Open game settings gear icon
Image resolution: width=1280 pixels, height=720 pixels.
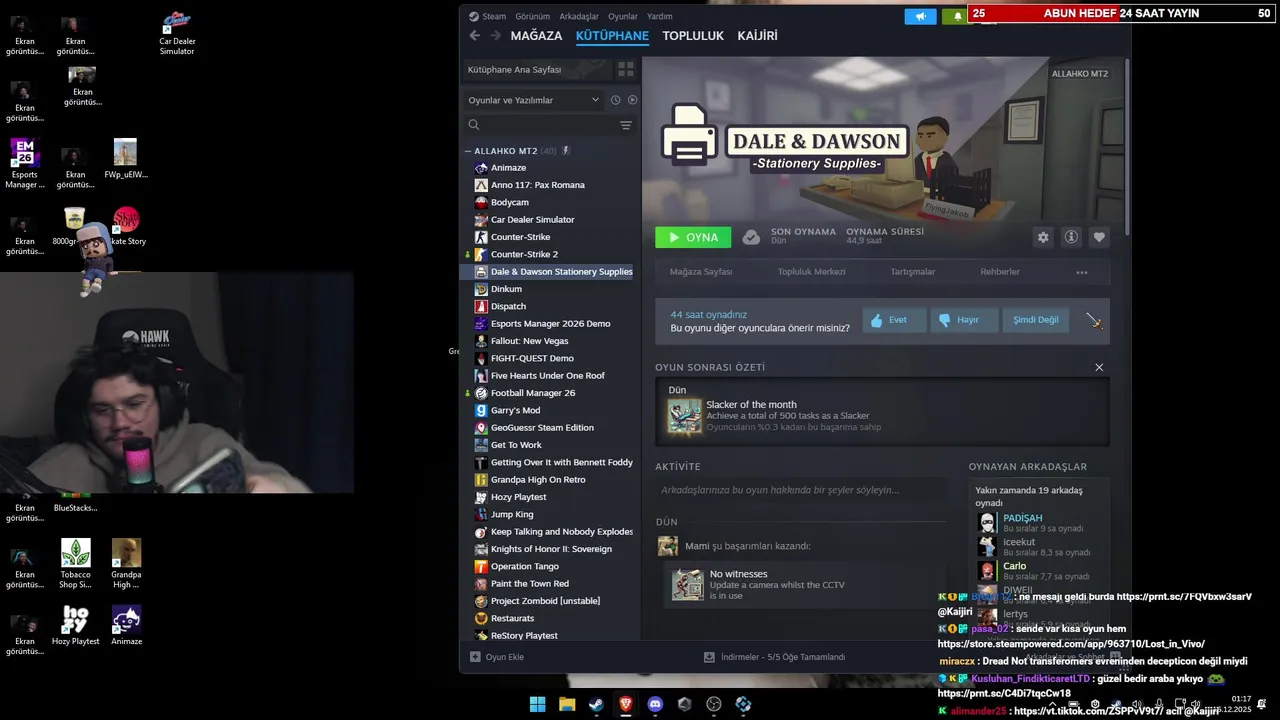tap(1043, 237)
